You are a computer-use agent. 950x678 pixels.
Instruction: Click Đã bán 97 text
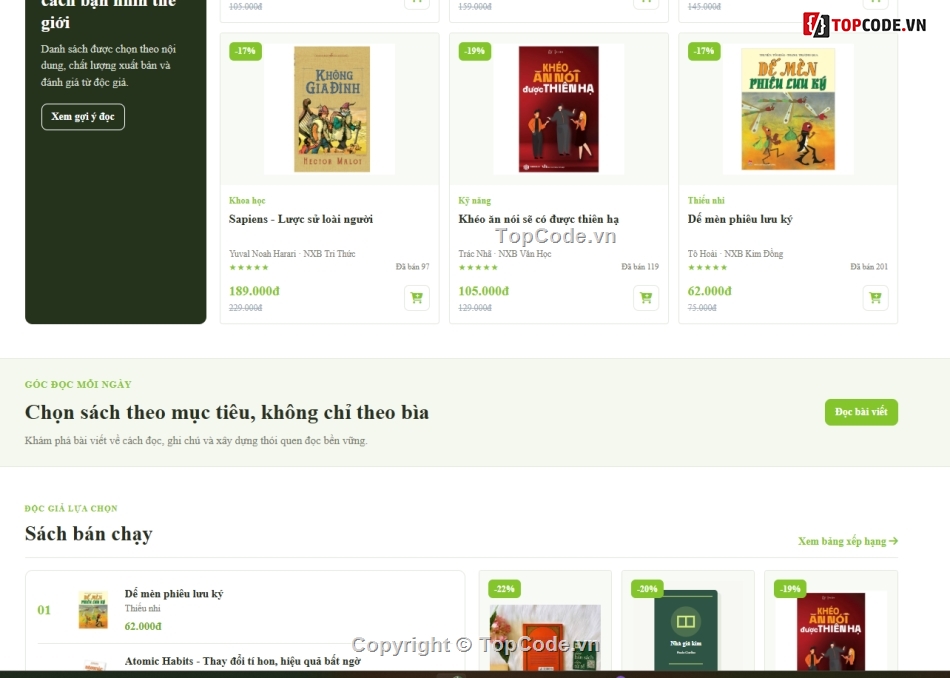(x=413, y=267)
